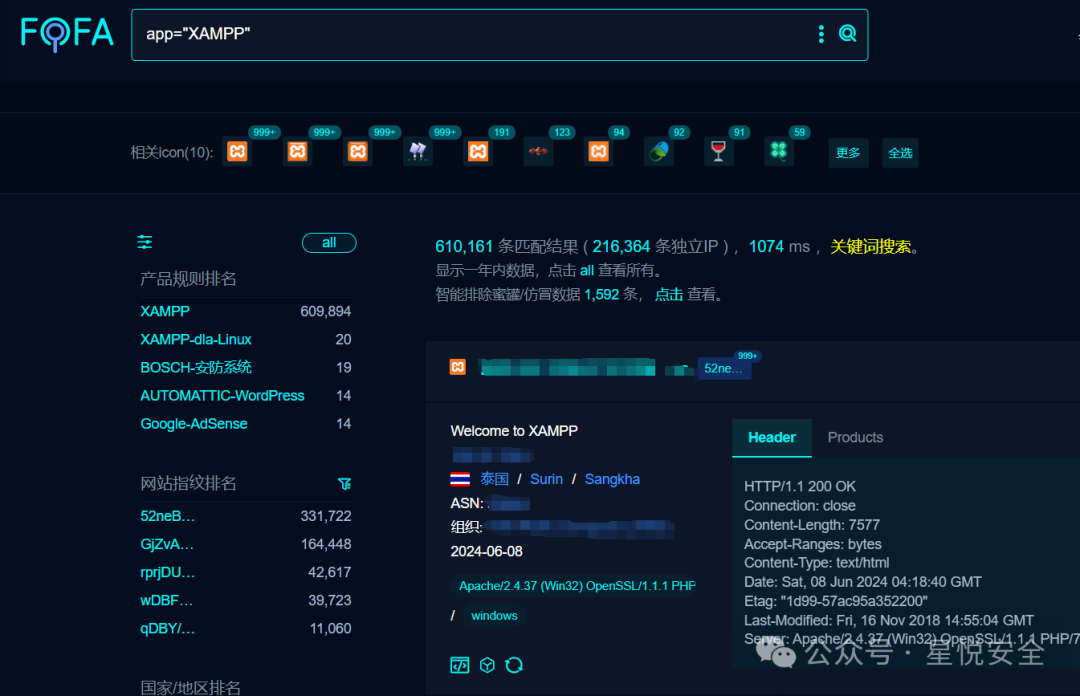The height and width of the screenshot is (696, 1080).
Task: Click the Thailand flag icon
Action: (460, 479)
